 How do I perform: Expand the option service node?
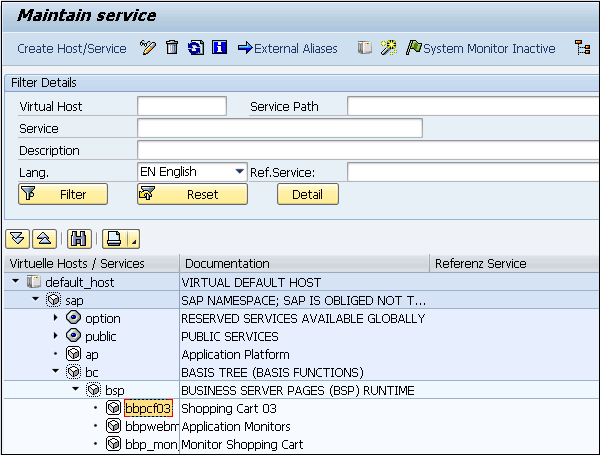[x=55, y=319]
